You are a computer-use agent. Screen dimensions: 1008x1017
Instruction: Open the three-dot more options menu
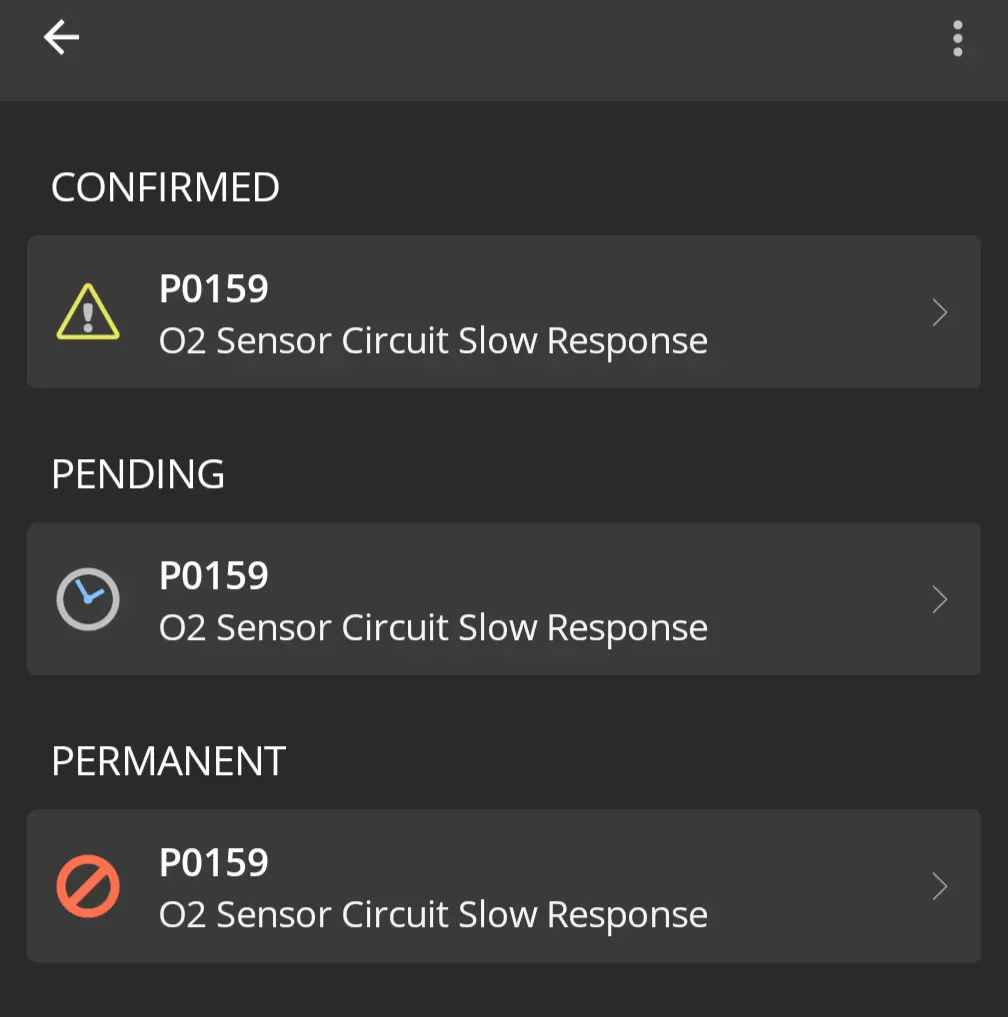957,38
